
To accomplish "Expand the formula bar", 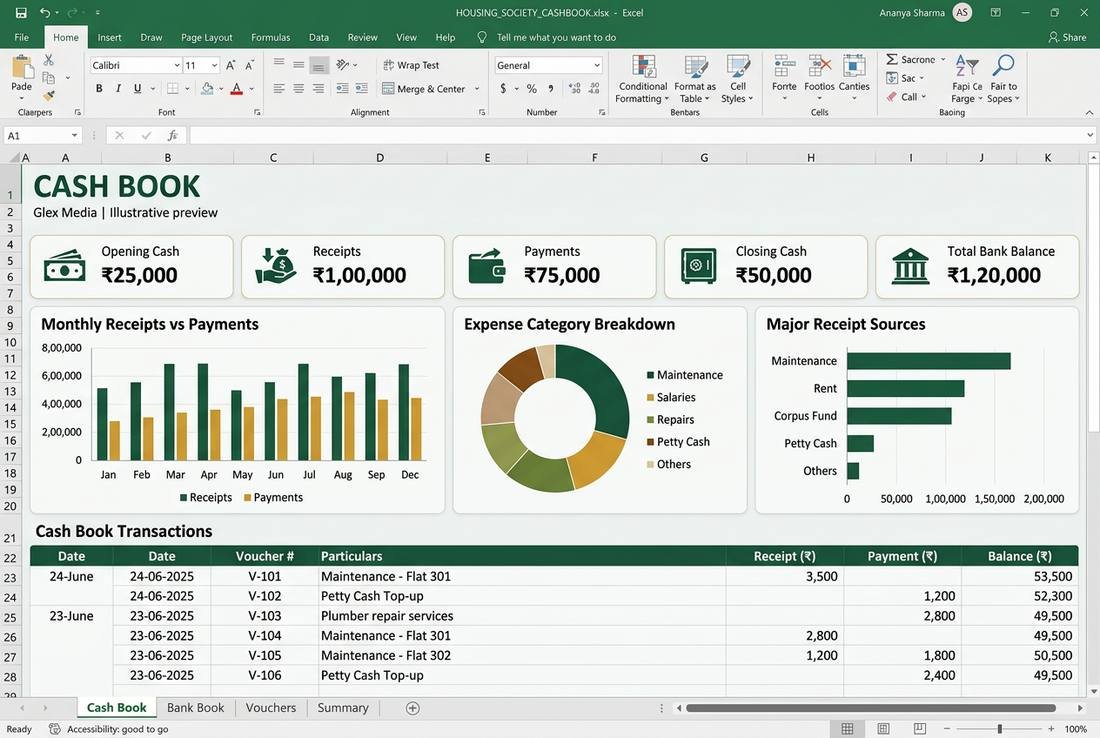I will tap(1089, 135).
